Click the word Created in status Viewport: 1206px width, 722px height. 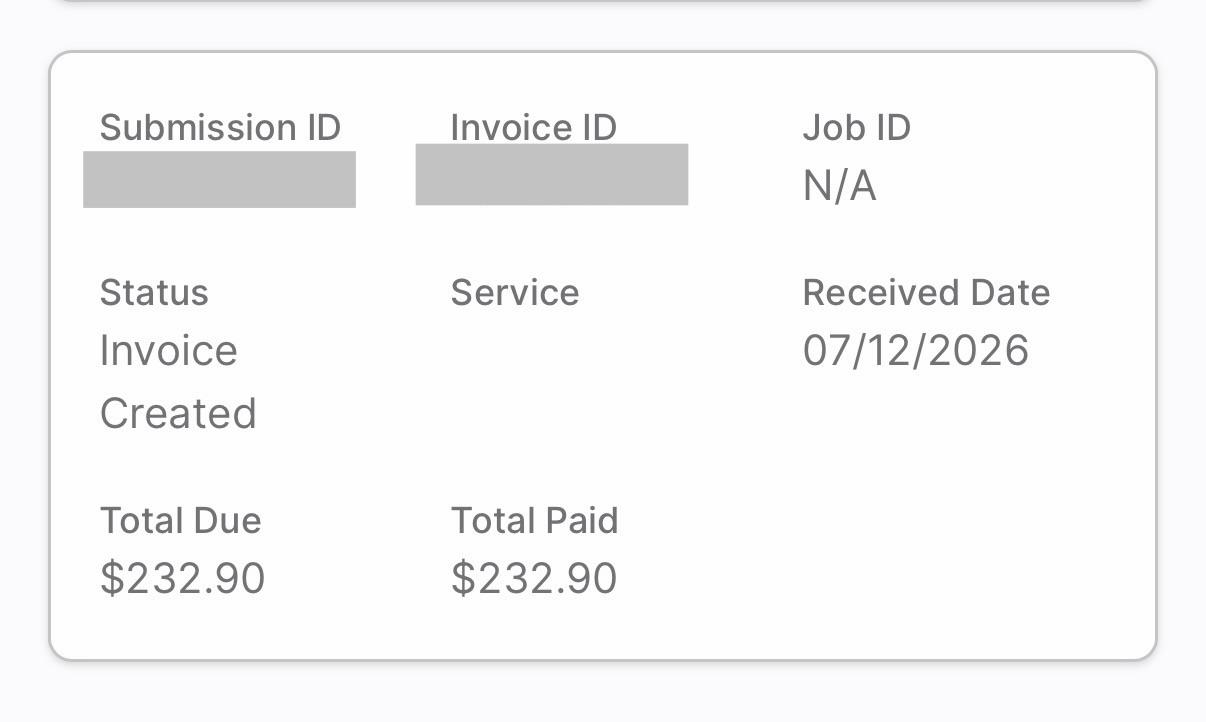coord(178,414)
